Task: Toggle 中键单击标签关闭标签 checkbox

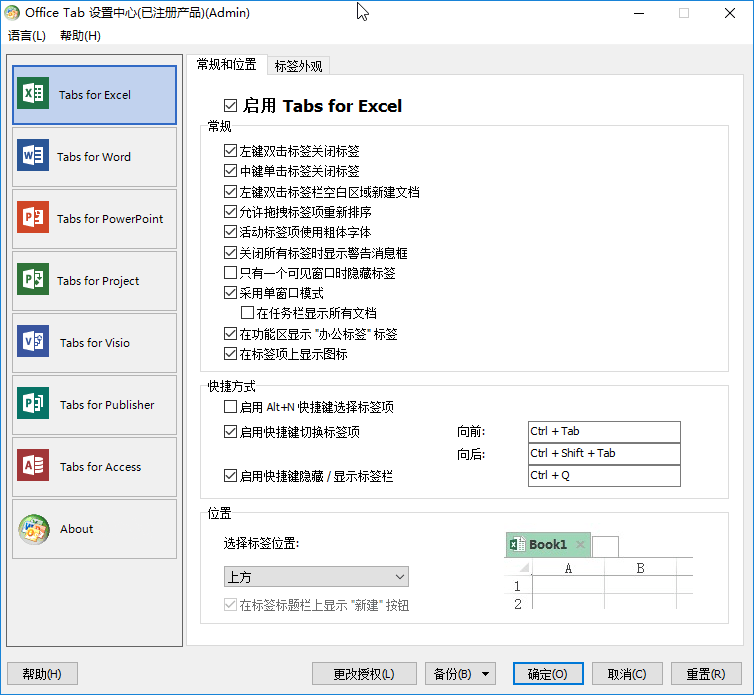Action: [x=230, y=171]
